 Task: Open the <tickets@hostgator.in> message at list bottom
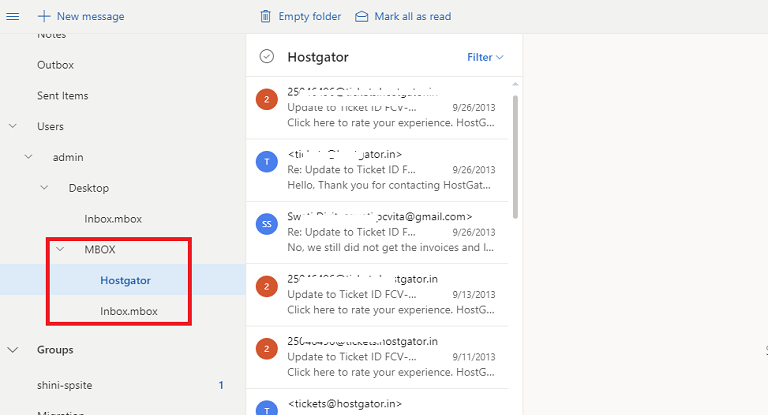(x=377, y=403)
